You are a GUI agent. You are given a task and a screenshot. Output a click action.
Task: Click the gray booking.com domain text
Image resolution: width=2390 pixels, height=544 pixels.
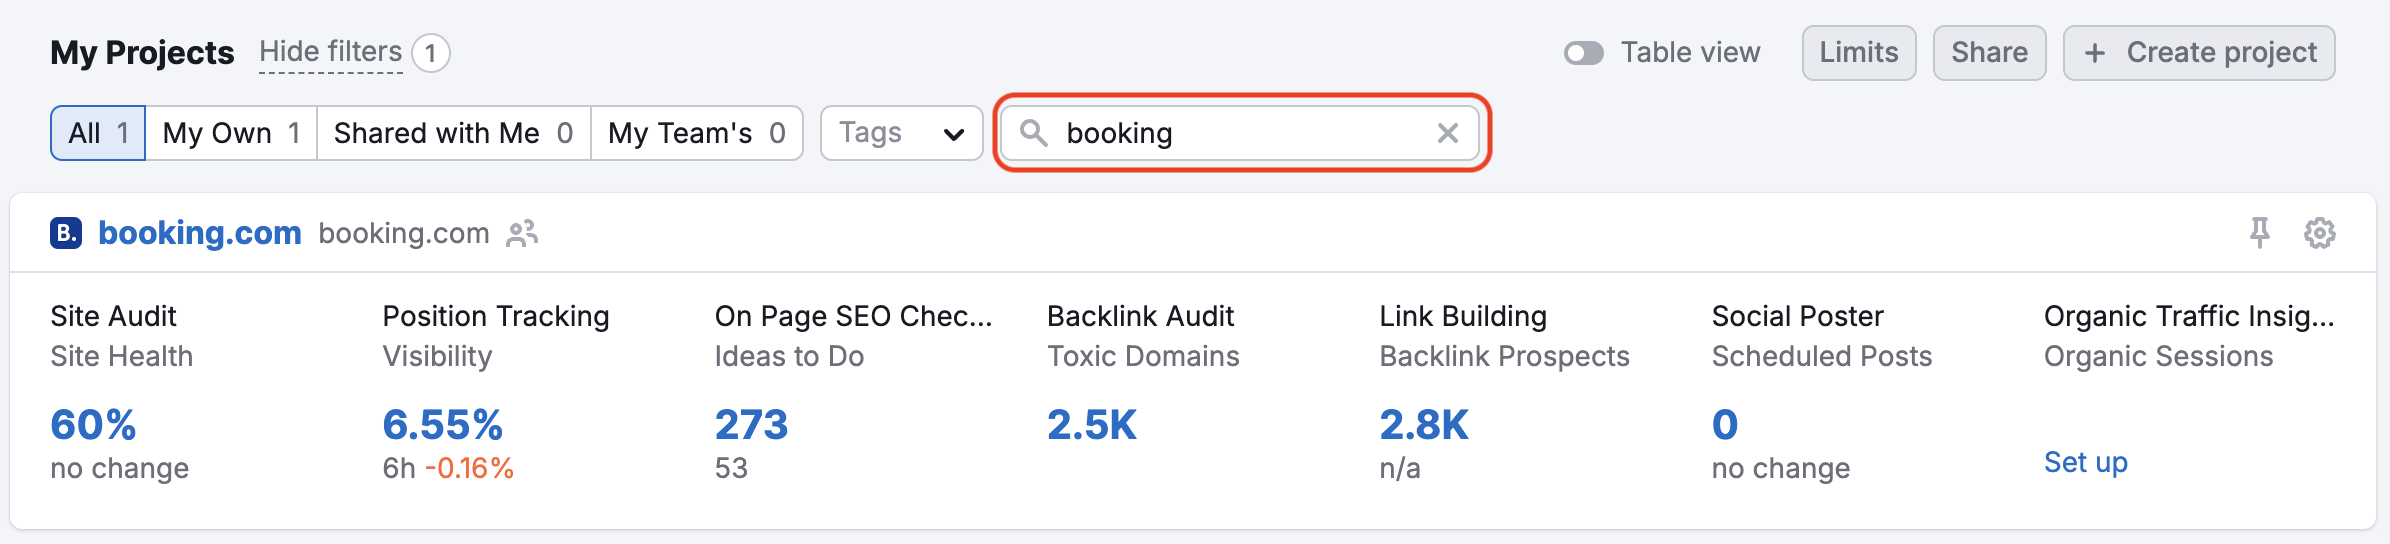pyautogui.click(x=404, y=233)
